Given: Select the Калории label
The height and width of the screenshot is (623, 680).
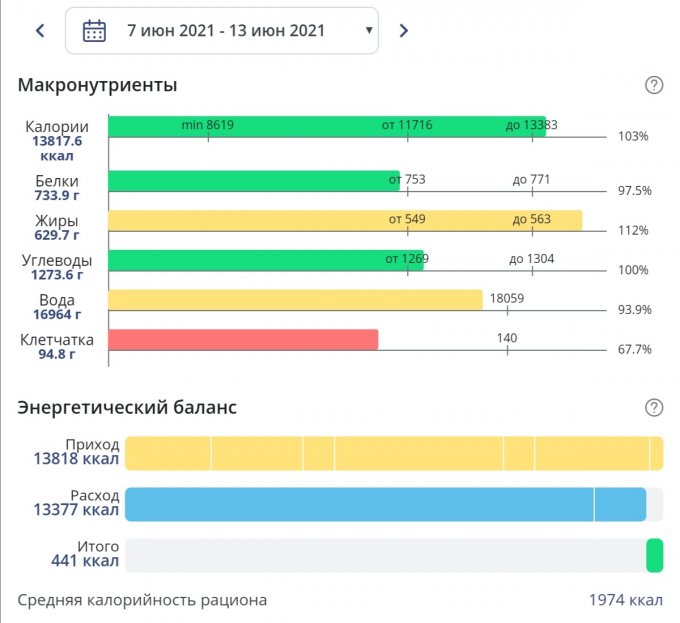Looking at the screenshot, I should coord(57,127).
